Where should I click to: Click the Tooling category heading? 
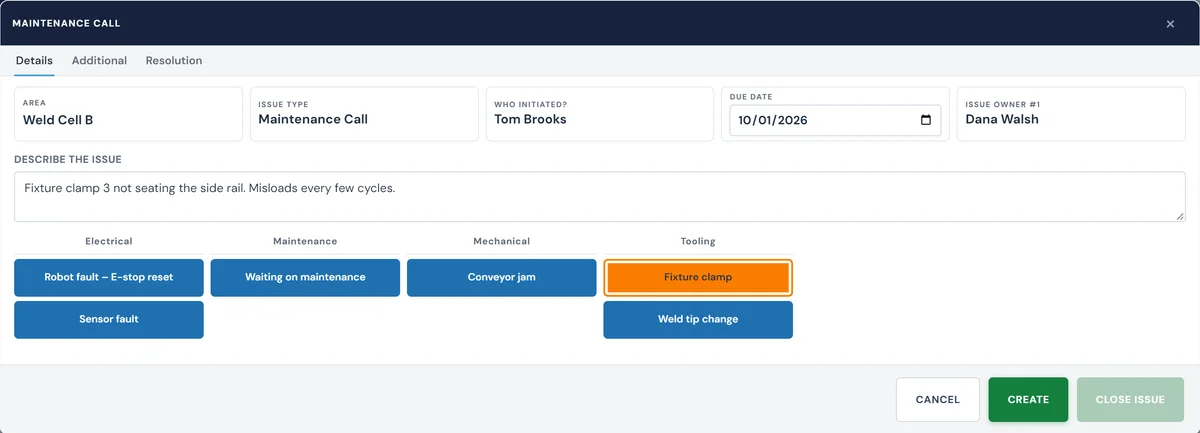(698, 242)
